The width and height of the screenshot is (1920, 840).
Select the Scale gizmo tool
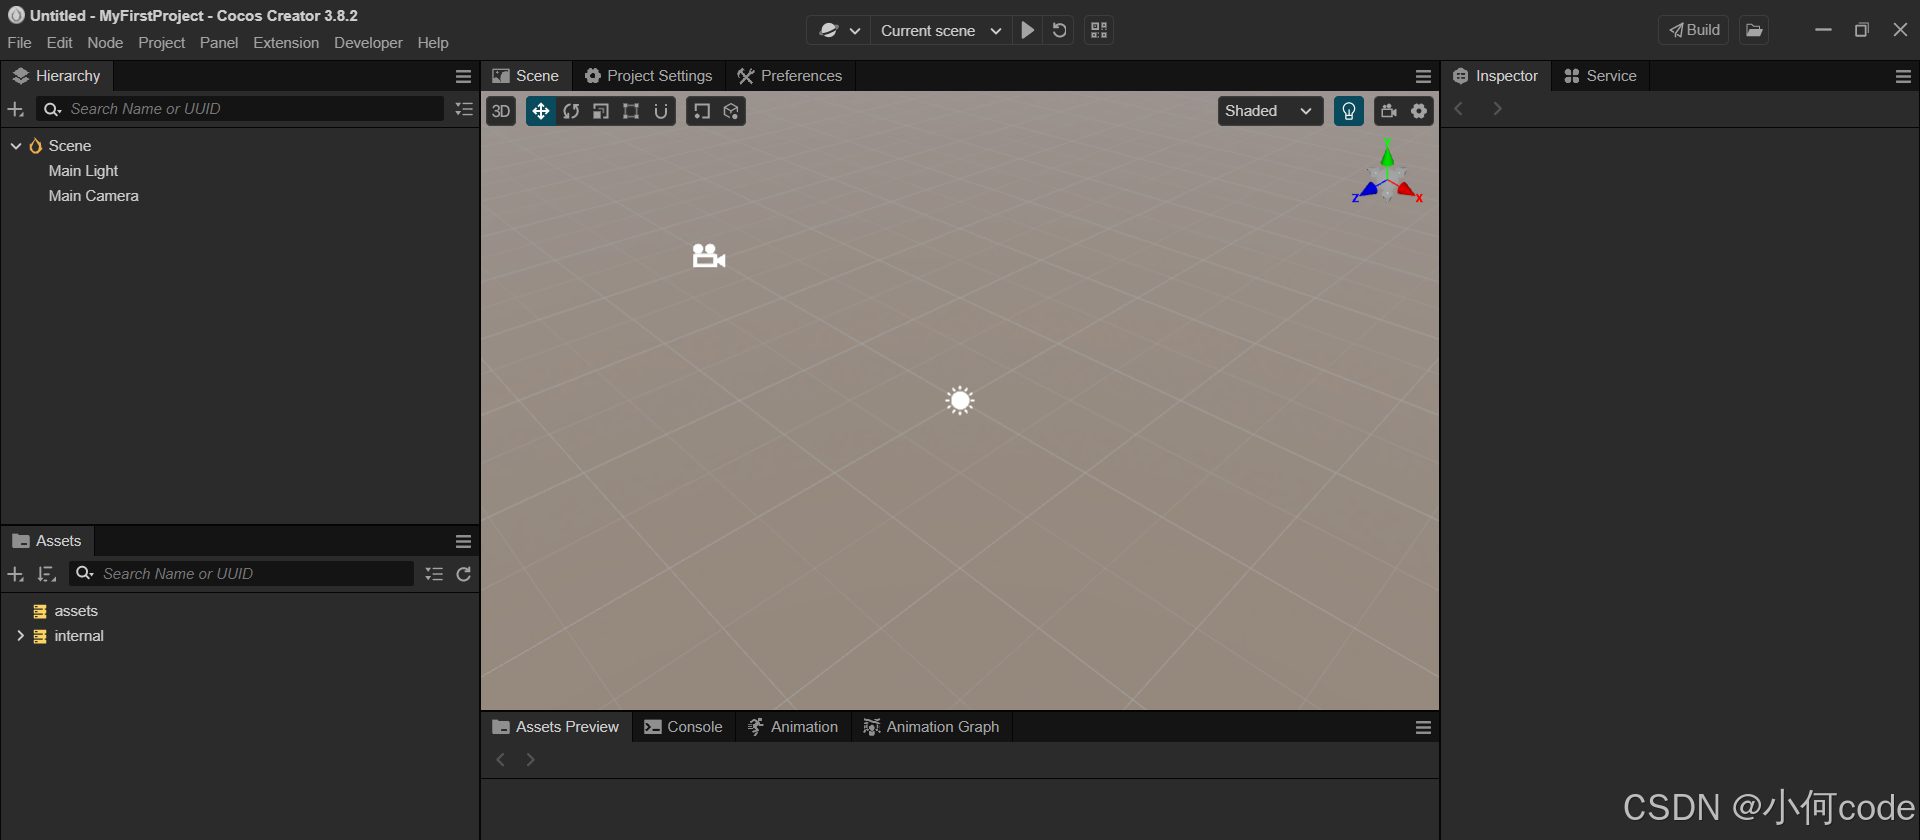coord(601,111)
